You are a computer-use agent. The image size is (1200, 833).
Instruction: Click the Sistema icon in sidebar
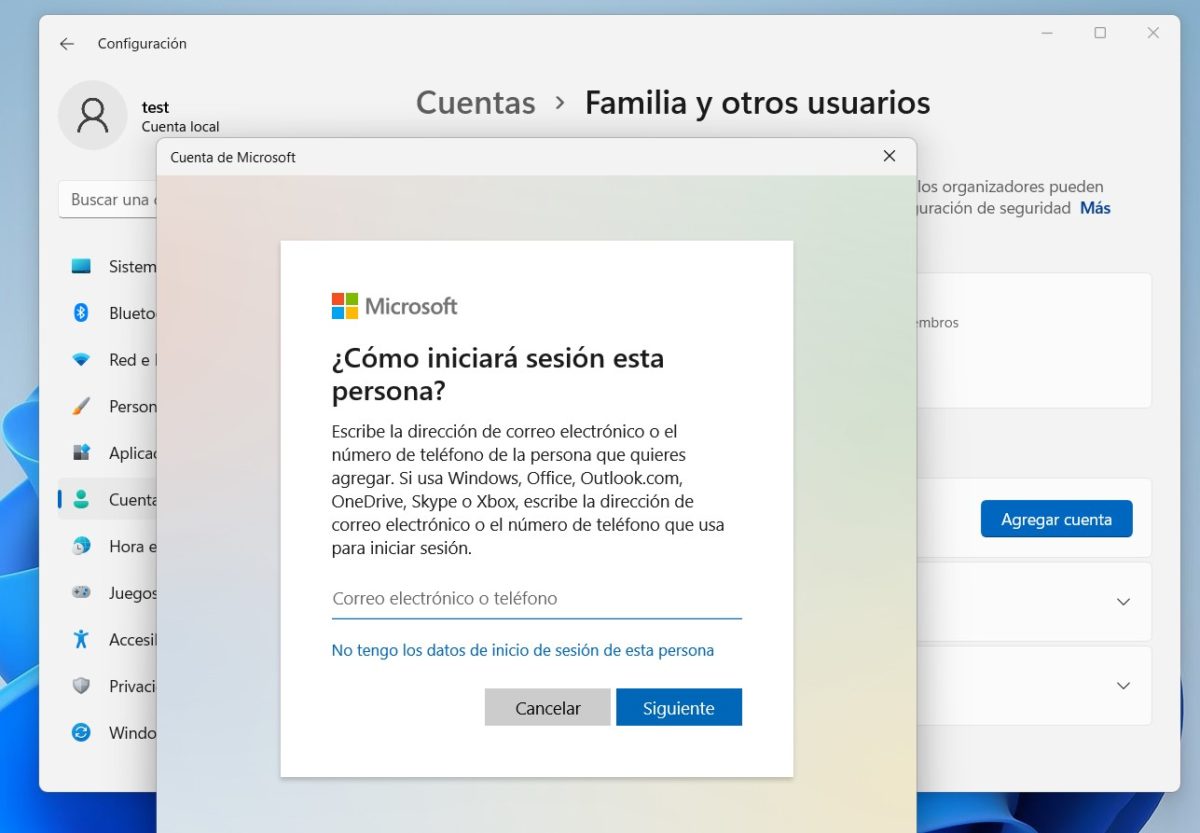point(81,267)
